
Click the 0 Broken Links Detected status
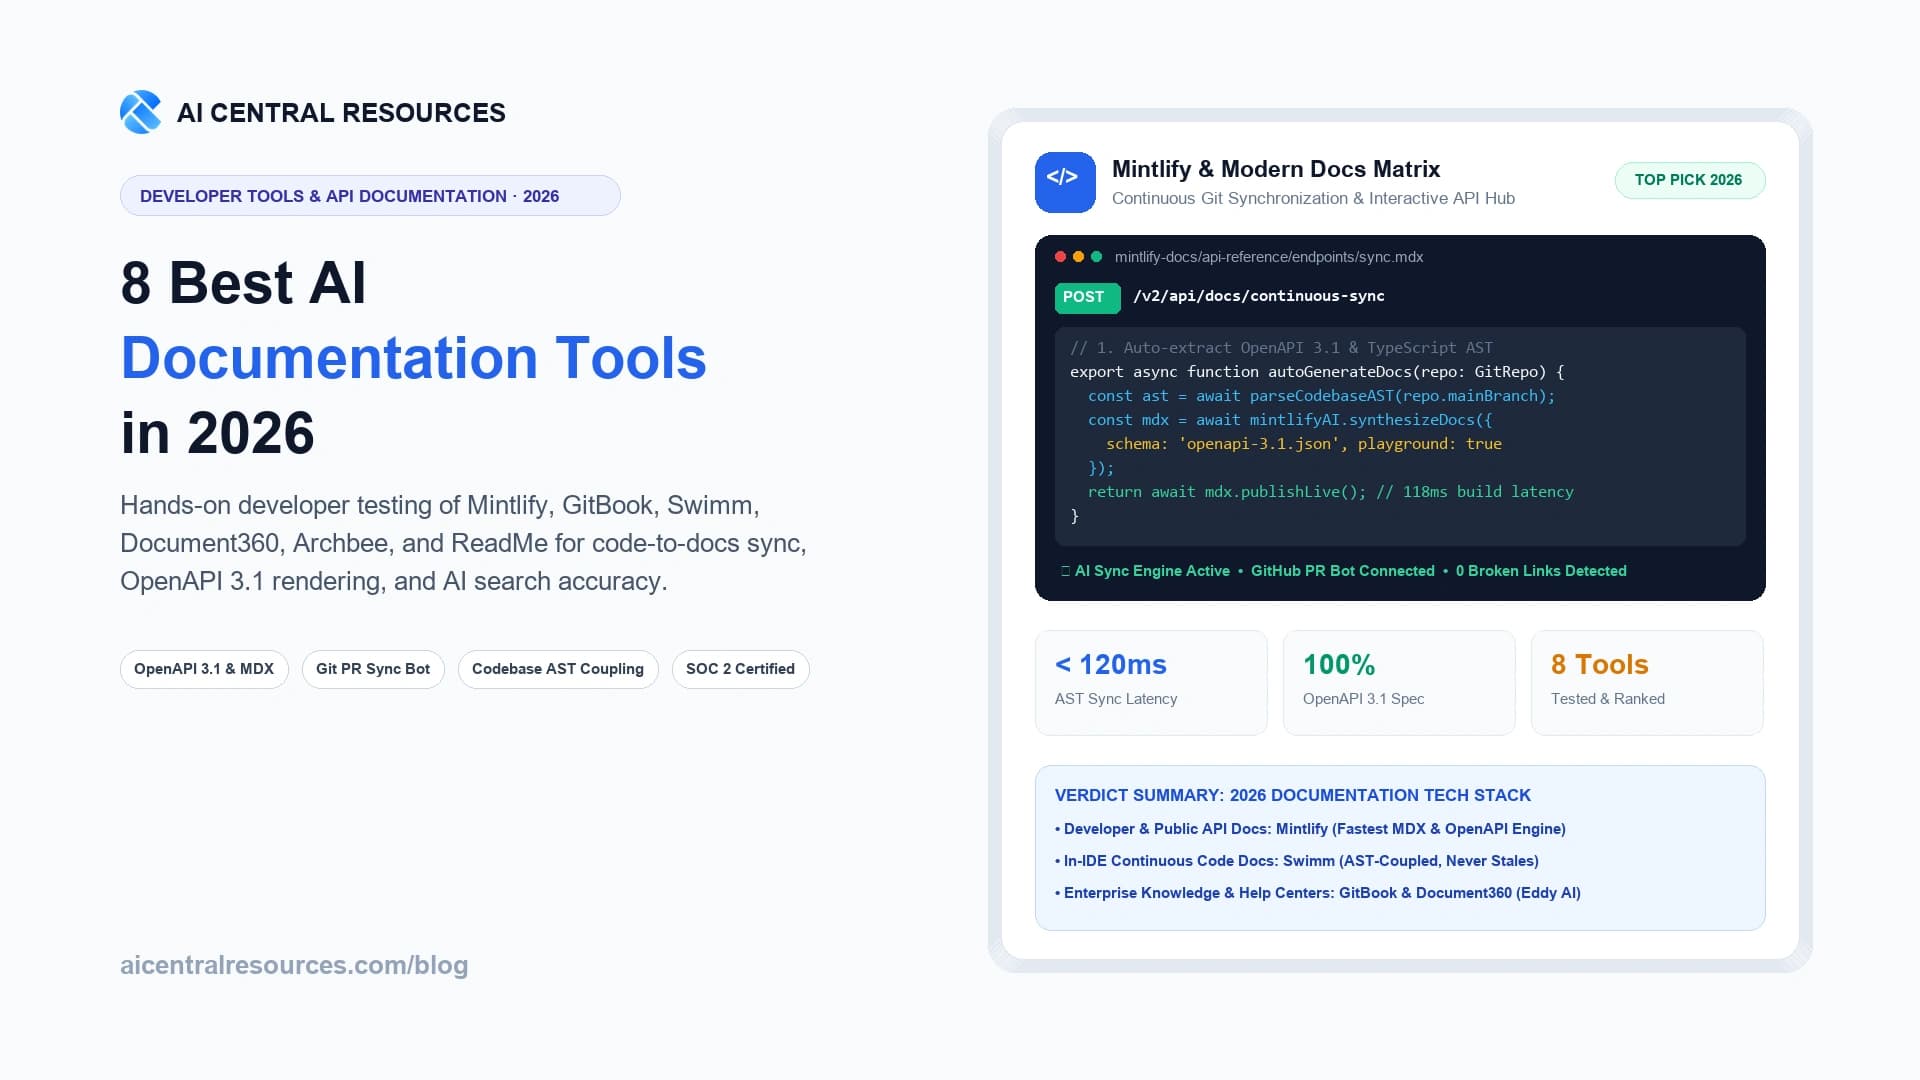click(1541, 571)
